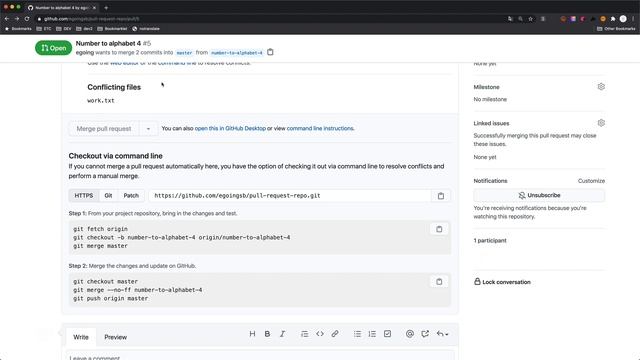The image size is (640, 360).
Task: Expand merge method dropdown arrow
Action: 148,129
